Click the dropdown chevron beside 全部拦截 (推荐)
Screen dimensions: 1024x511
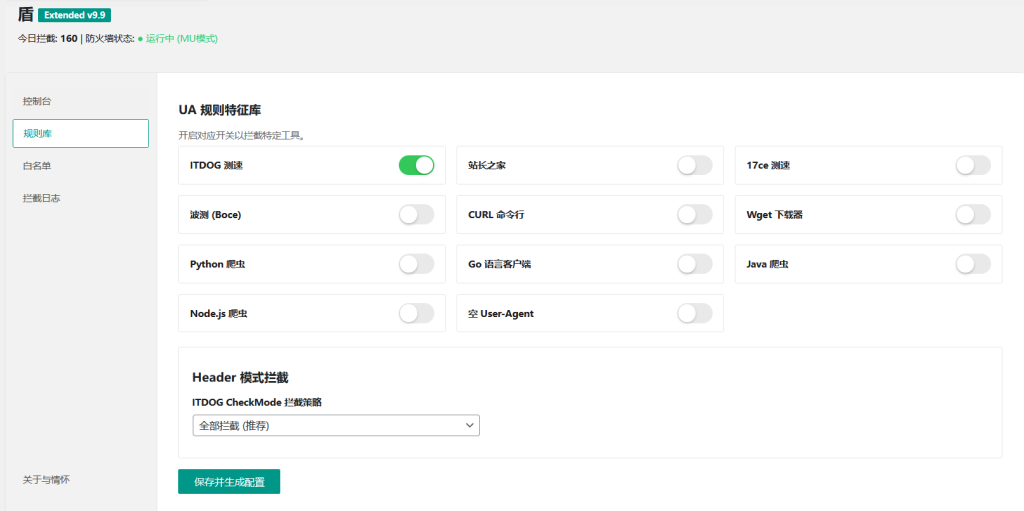[470, 426]
